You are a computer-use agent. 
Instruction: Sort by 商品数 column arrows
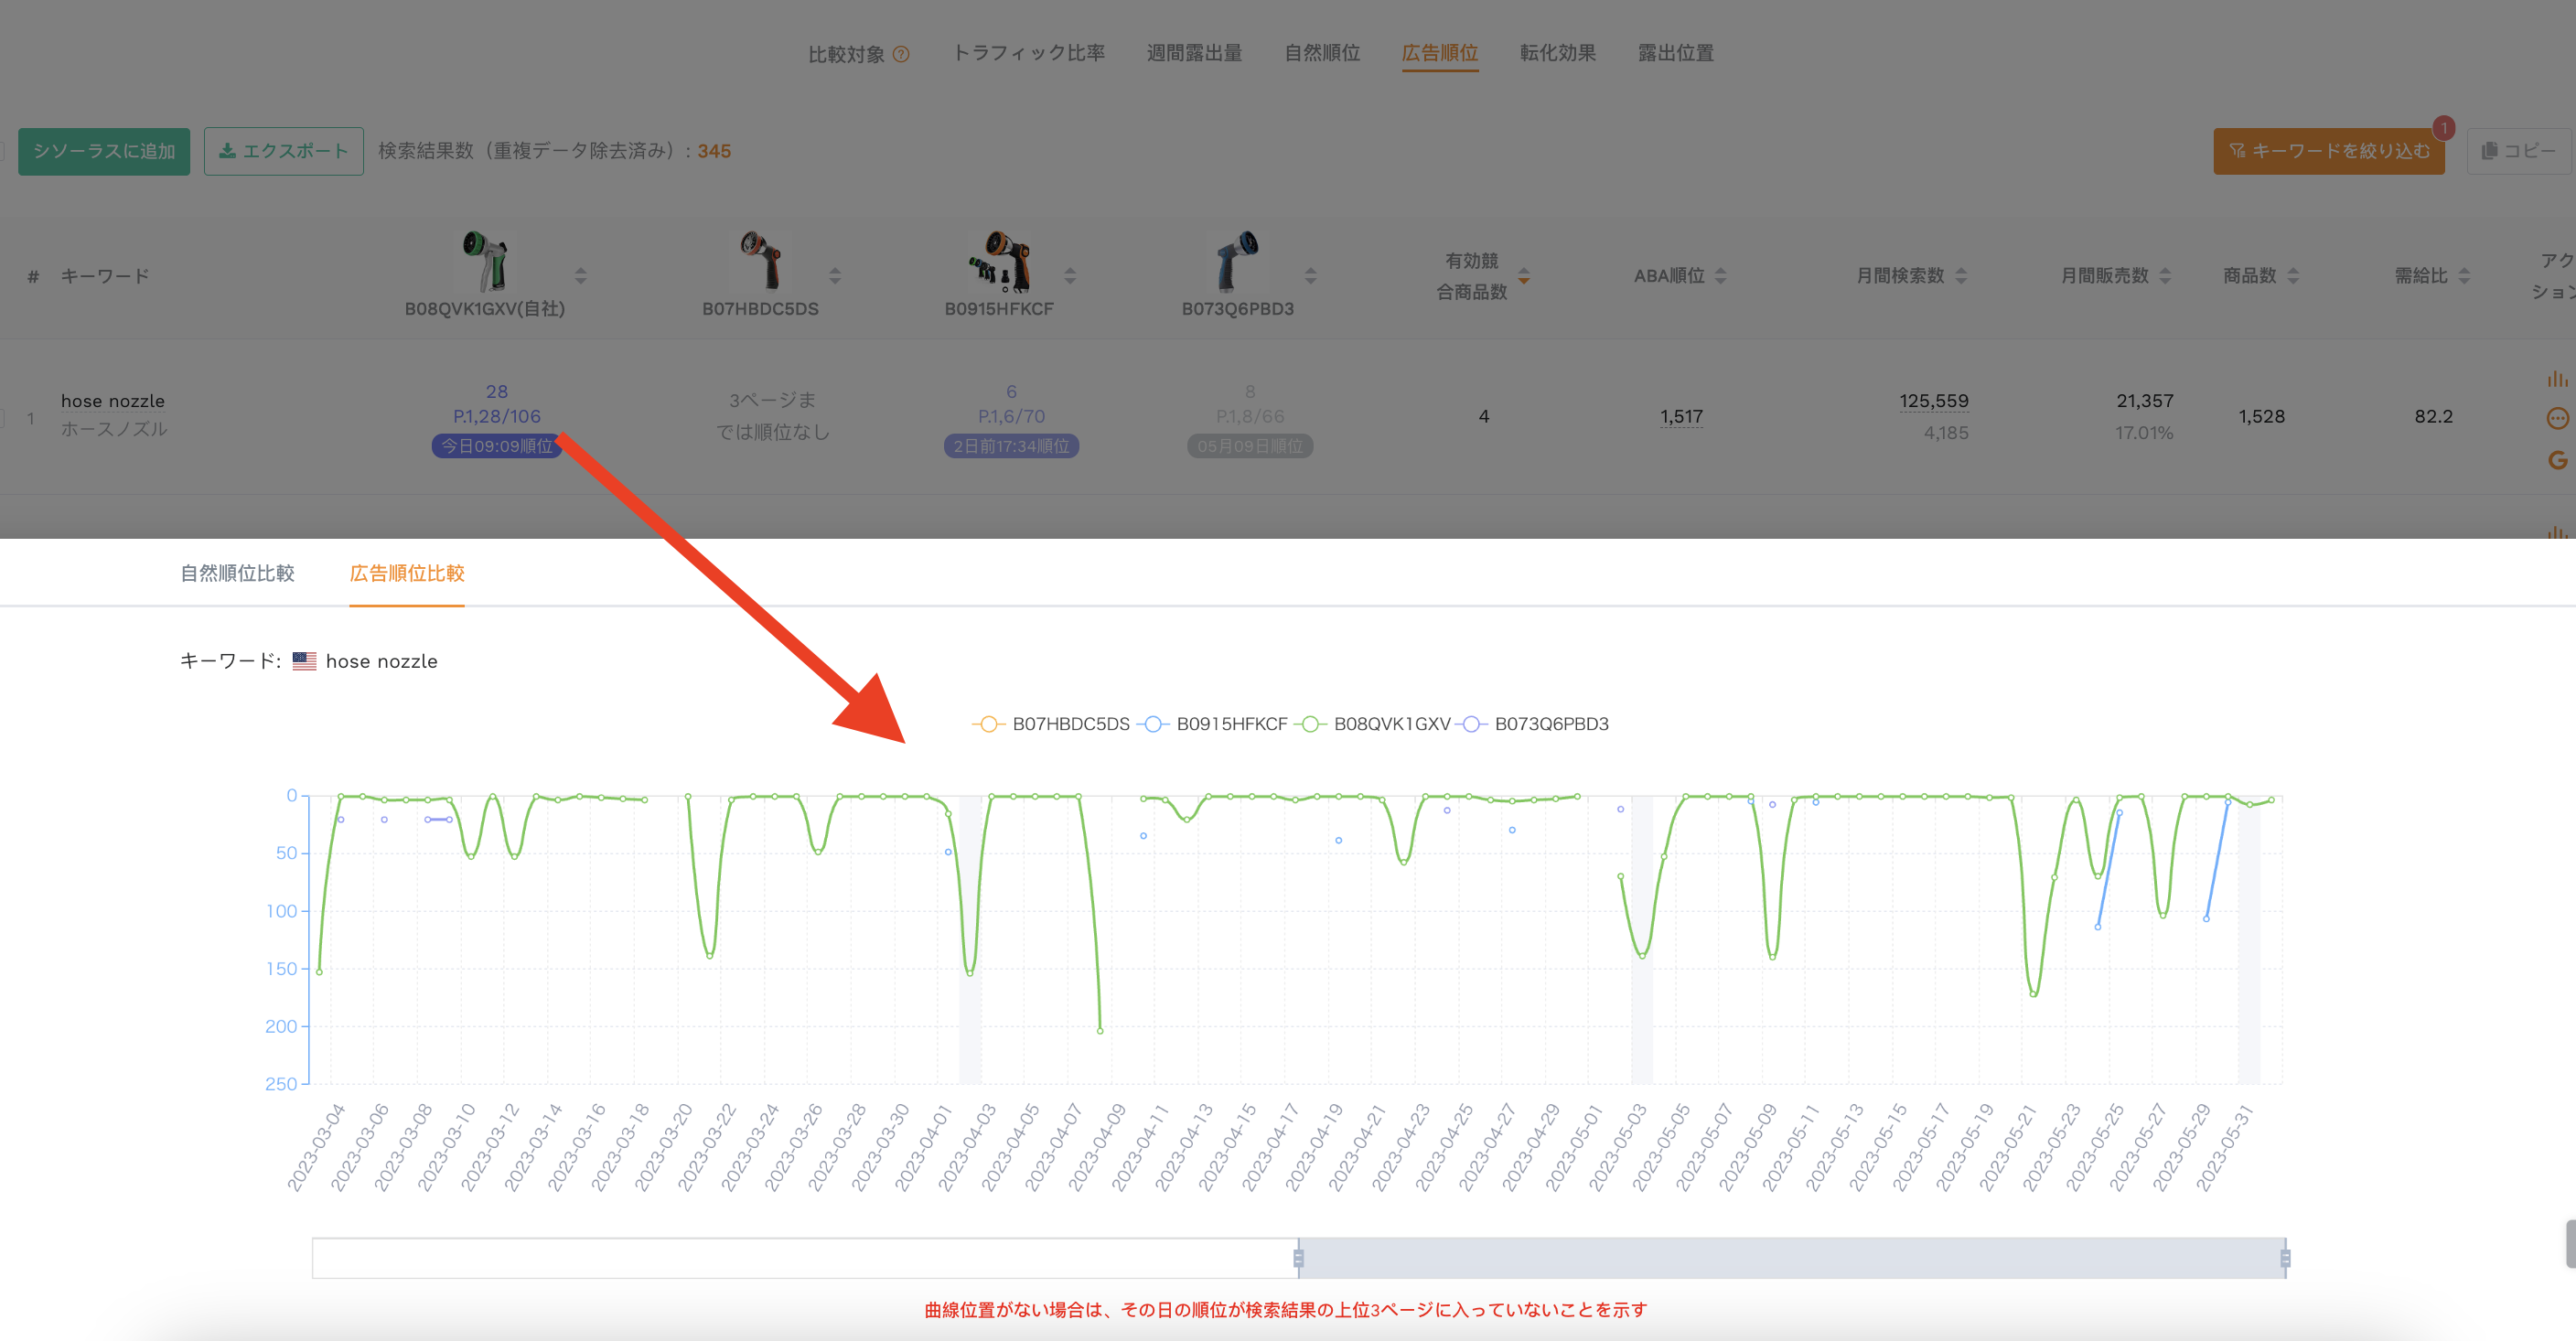(x=2293, y=276)
